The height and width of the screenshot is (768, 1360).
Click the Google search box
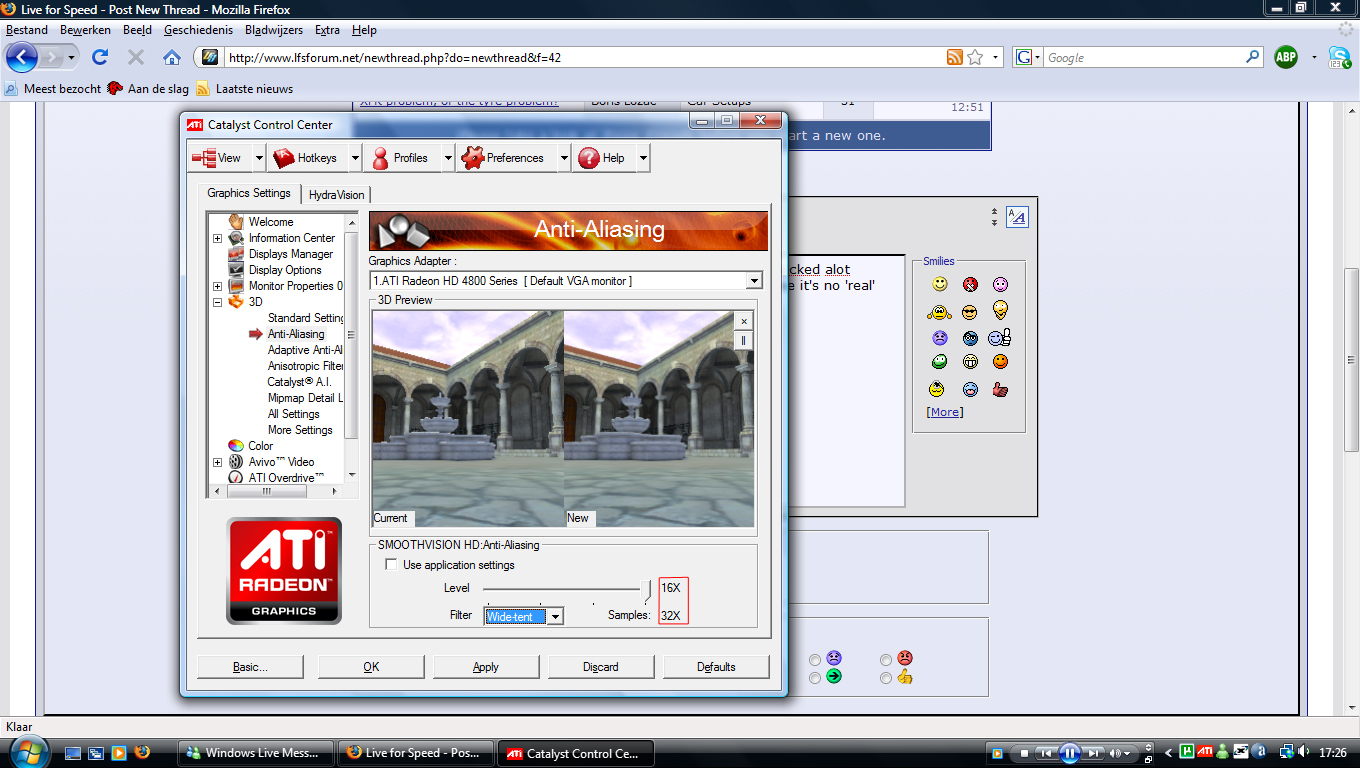click(1144, 57)
